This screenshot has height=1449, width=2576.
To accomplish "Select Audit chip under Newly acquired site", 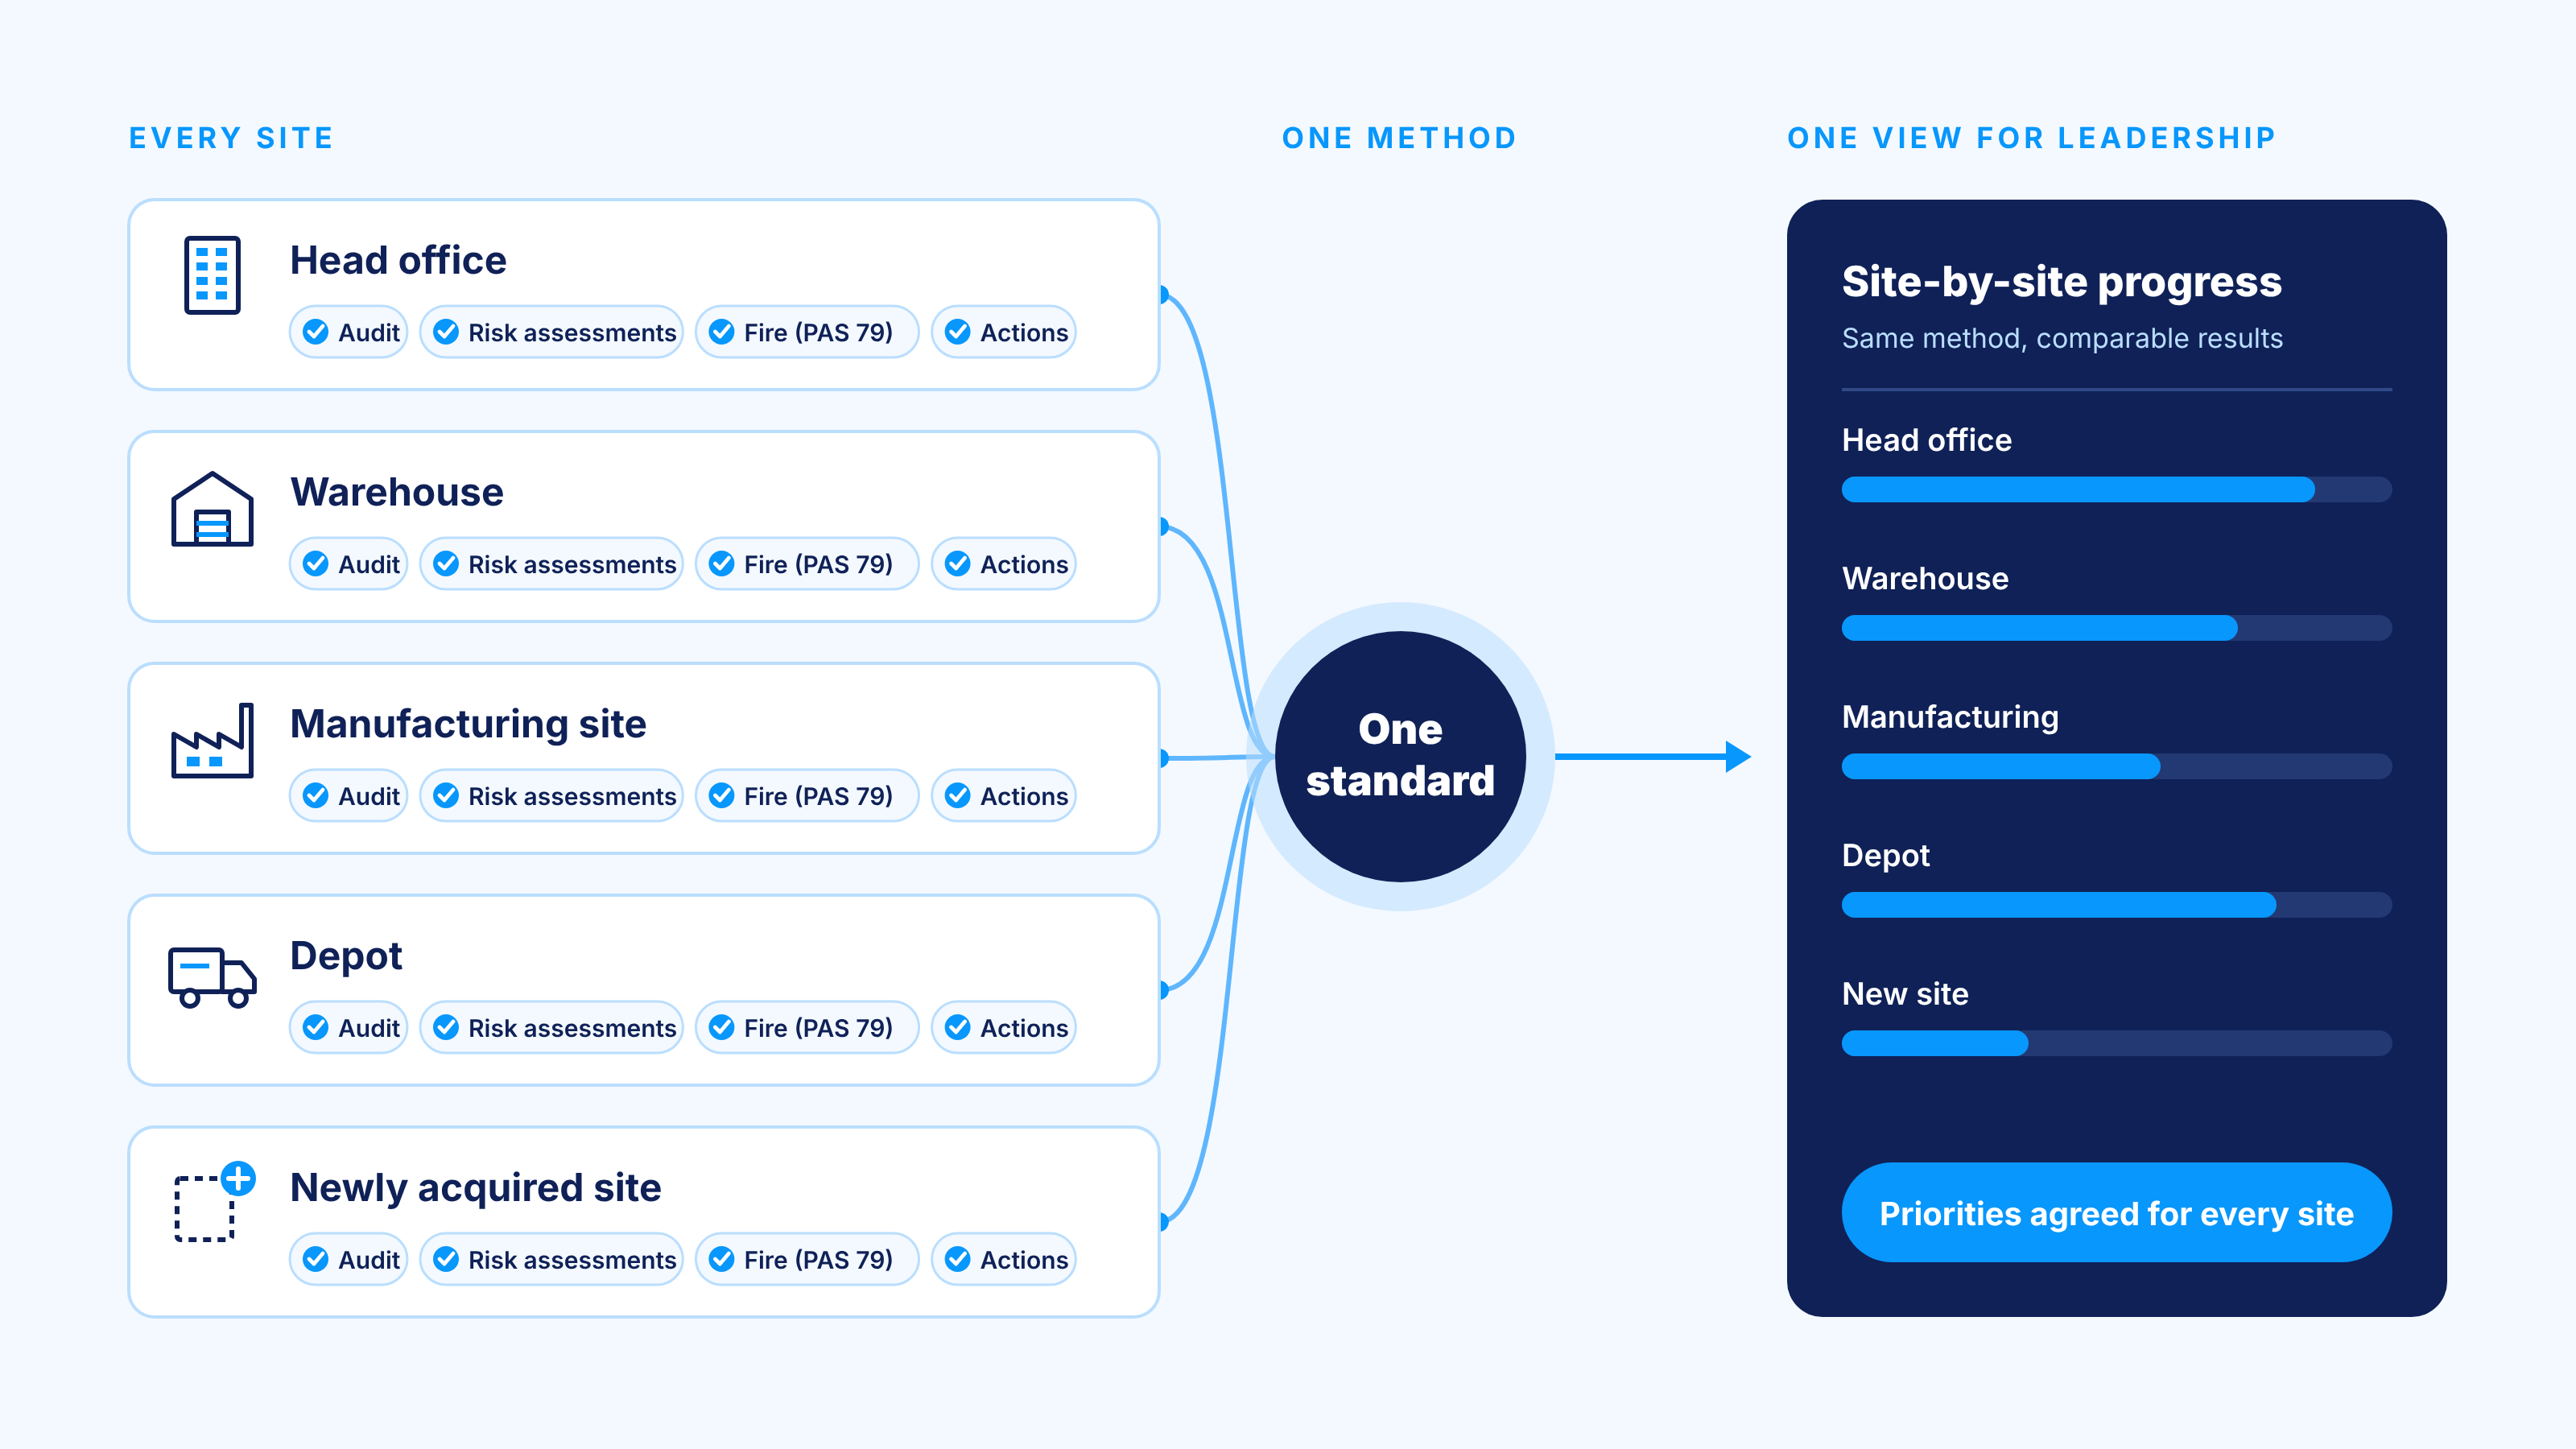I will point(349,1260).
